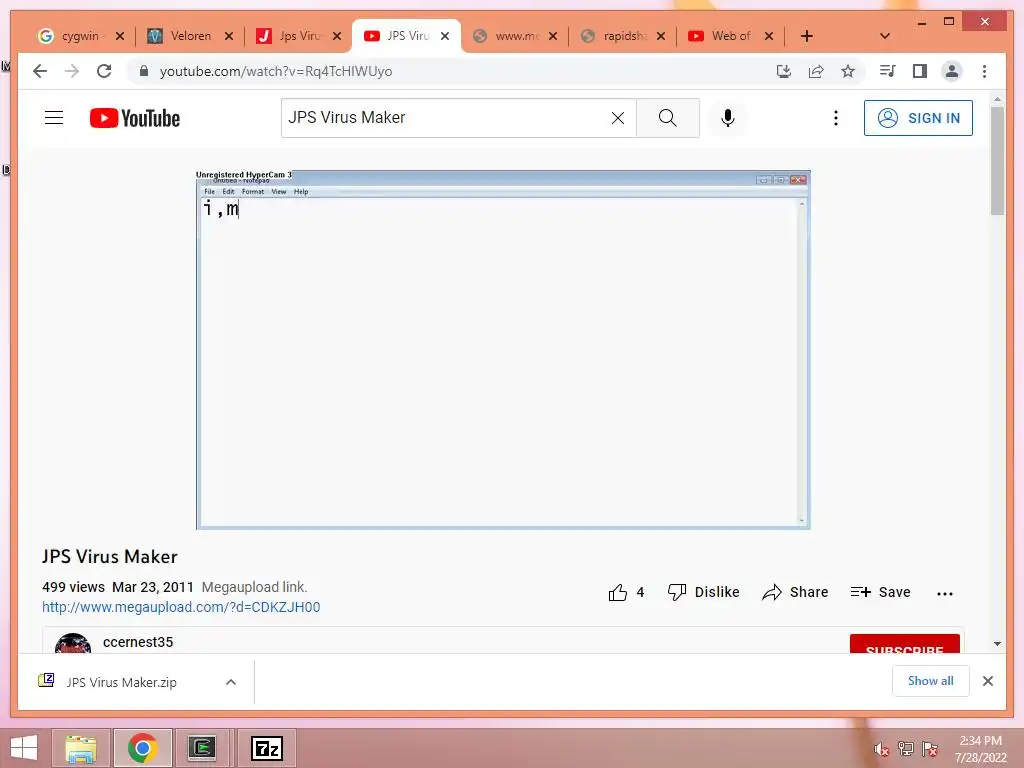The width and height of the screenshot is (1024, 768).
Task: Open the media control icon in toolbar
Action: (x=888, y=71)
